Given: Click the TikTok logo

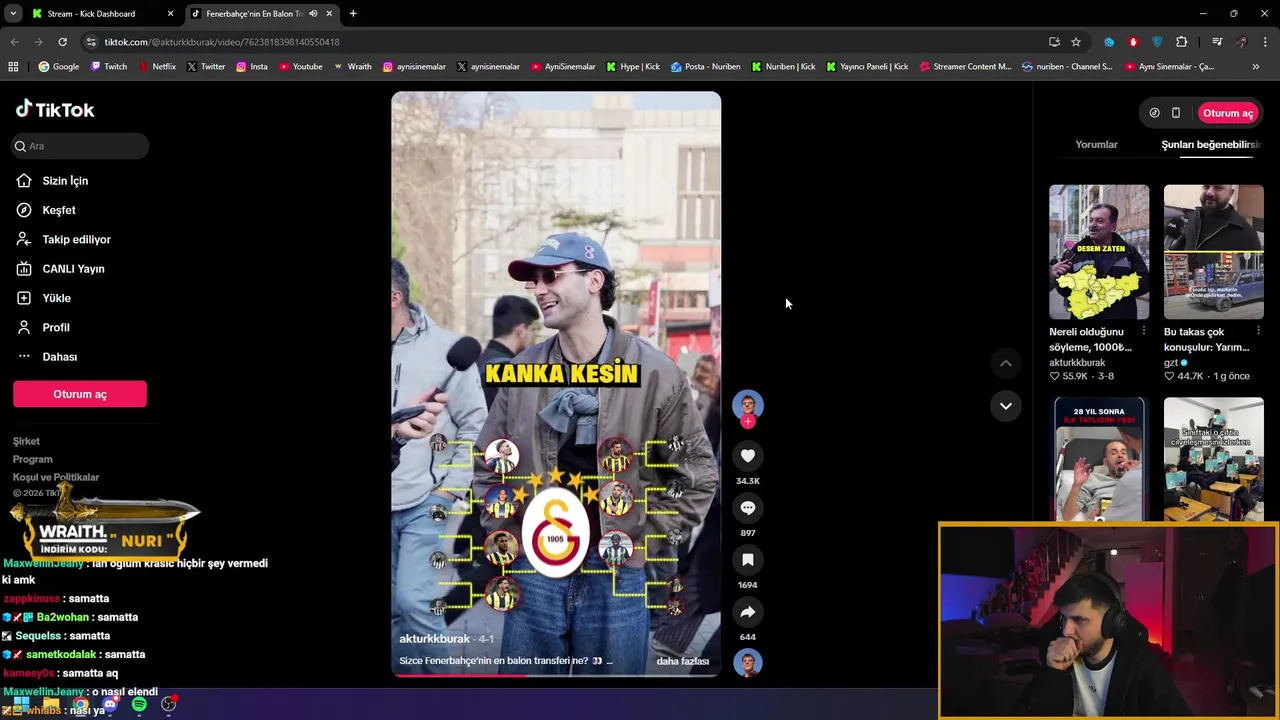Looking at the screenshot, I should (x=55, y=109).
